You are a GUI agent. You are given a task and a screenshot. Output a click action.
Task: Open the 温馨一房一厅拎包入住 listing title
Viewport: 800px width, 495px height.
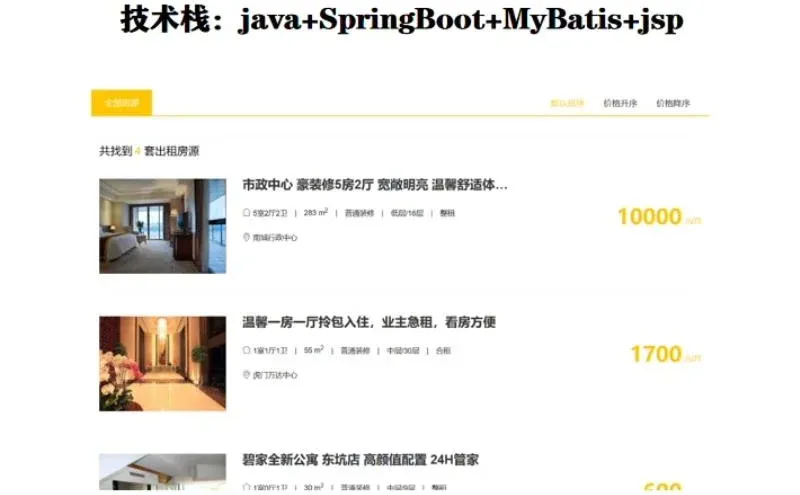pyautogui.click(x=369, y=322)
